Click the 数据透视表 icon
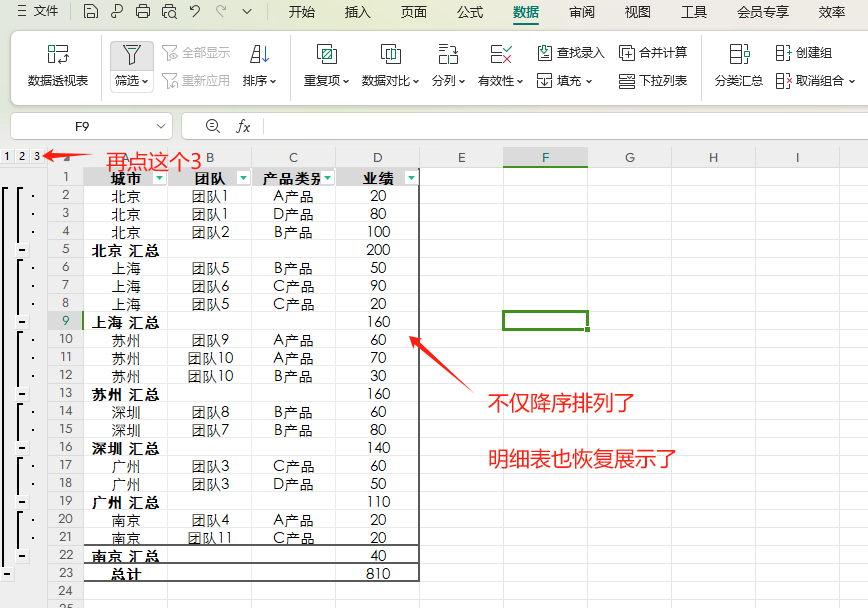Image resolution: width=868 pixels, height=608 pixels. pos(58,55)
